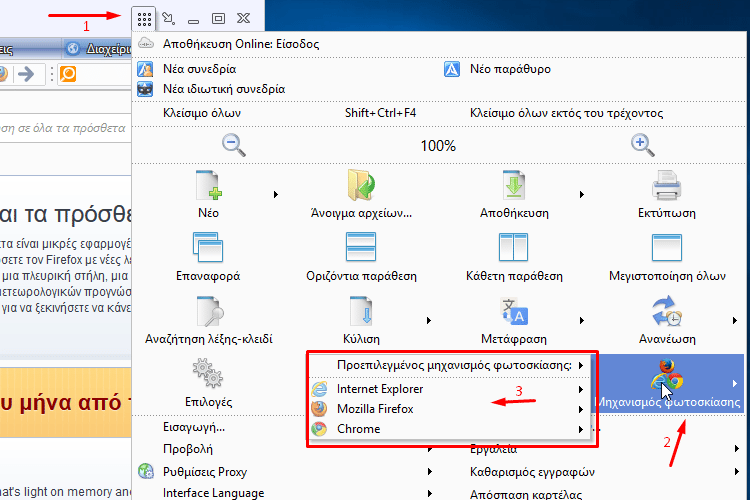Expand the Ανανέωση submenu arrow
Image resolution: width=750 pixels, height=500 pixels.
click(735, 320)
